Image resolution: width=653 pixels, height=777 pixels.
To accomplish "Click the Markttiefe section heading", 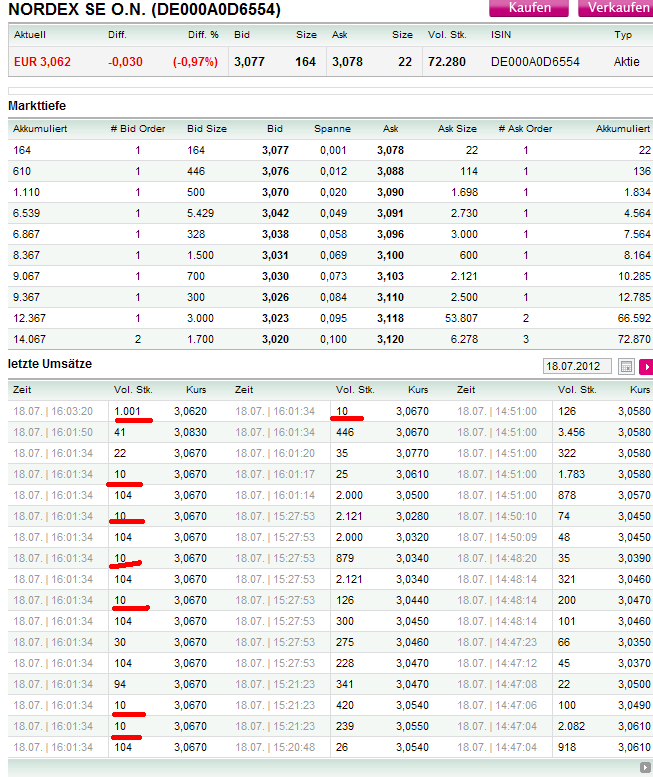I will click(x=37, y=106).
